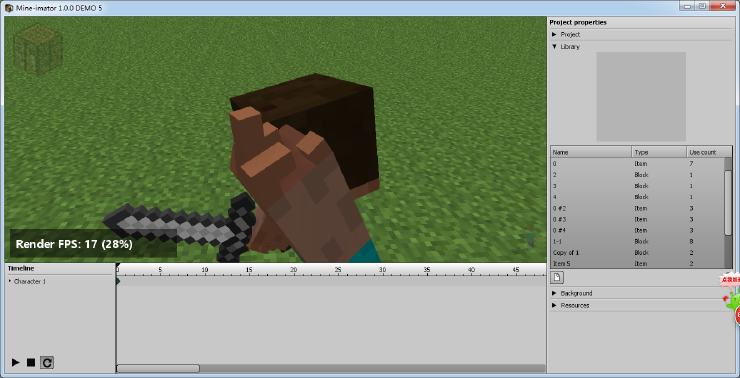Click the library list vertical scrollbar
740x378 pixels.
pyautogui.click(x=728, y=202)
